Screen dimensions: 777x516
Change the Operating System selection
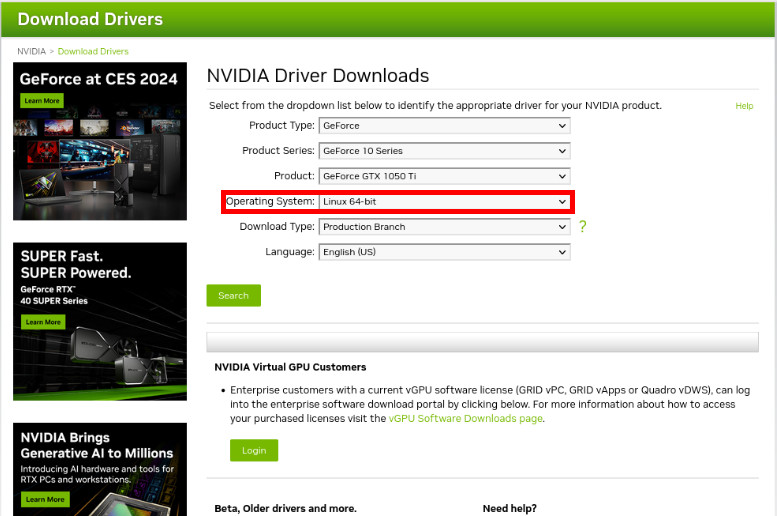444,202
